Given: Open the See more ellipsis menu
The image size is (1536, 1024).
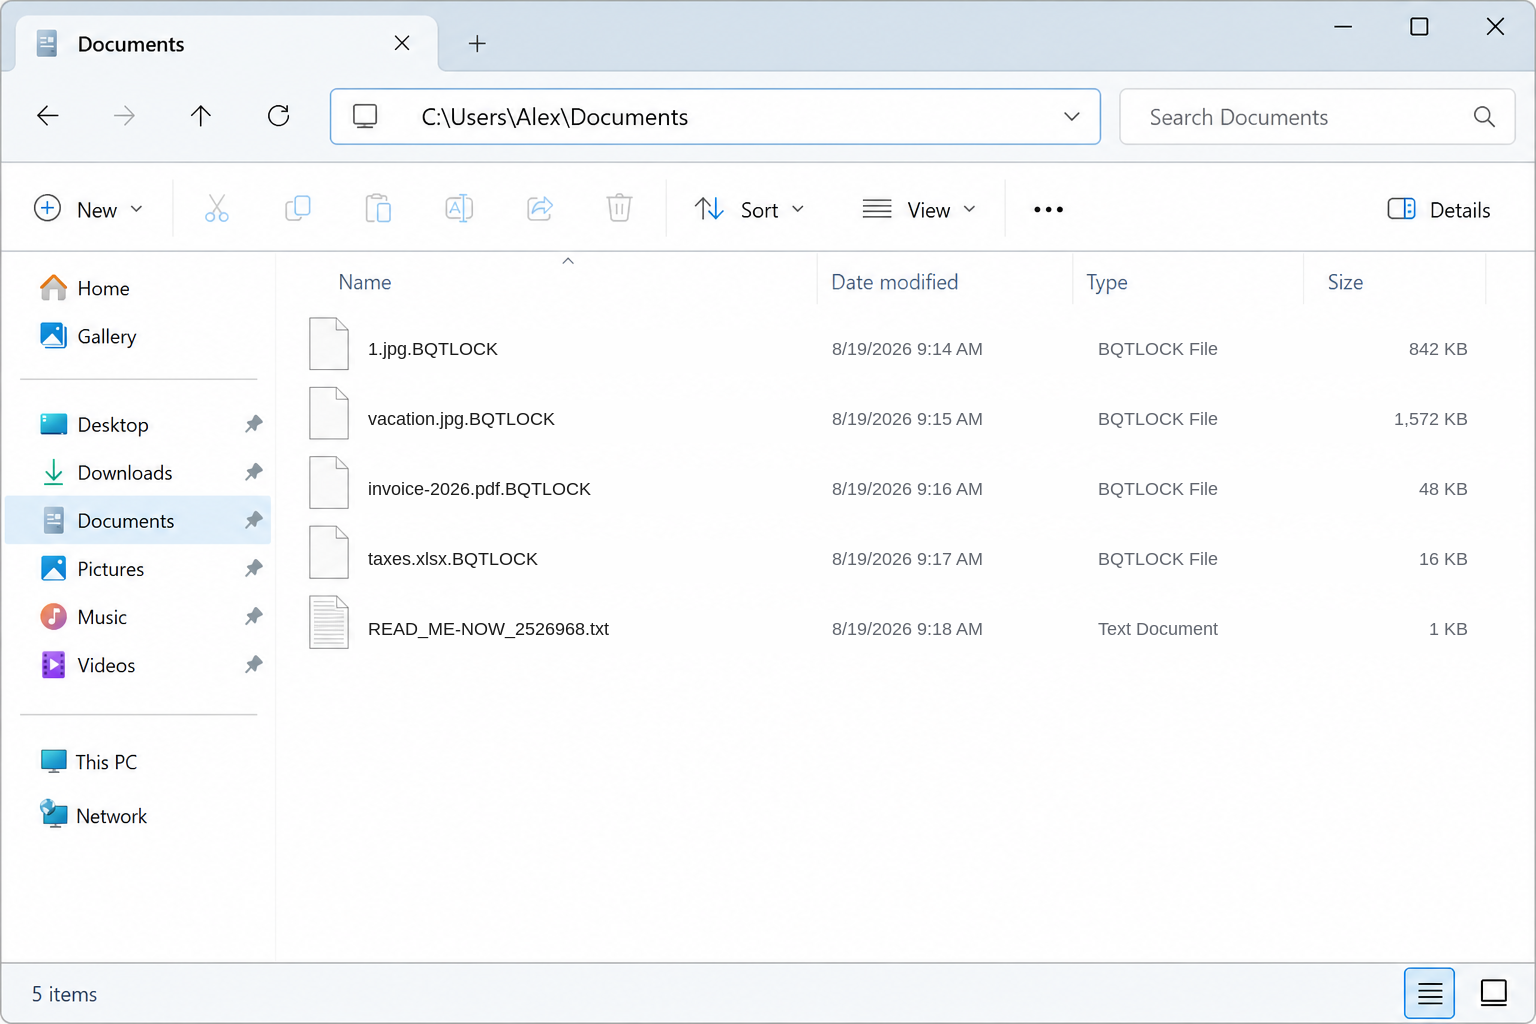Looking at the screenshot, I should pyautogui.click(x=1048, y=209).
